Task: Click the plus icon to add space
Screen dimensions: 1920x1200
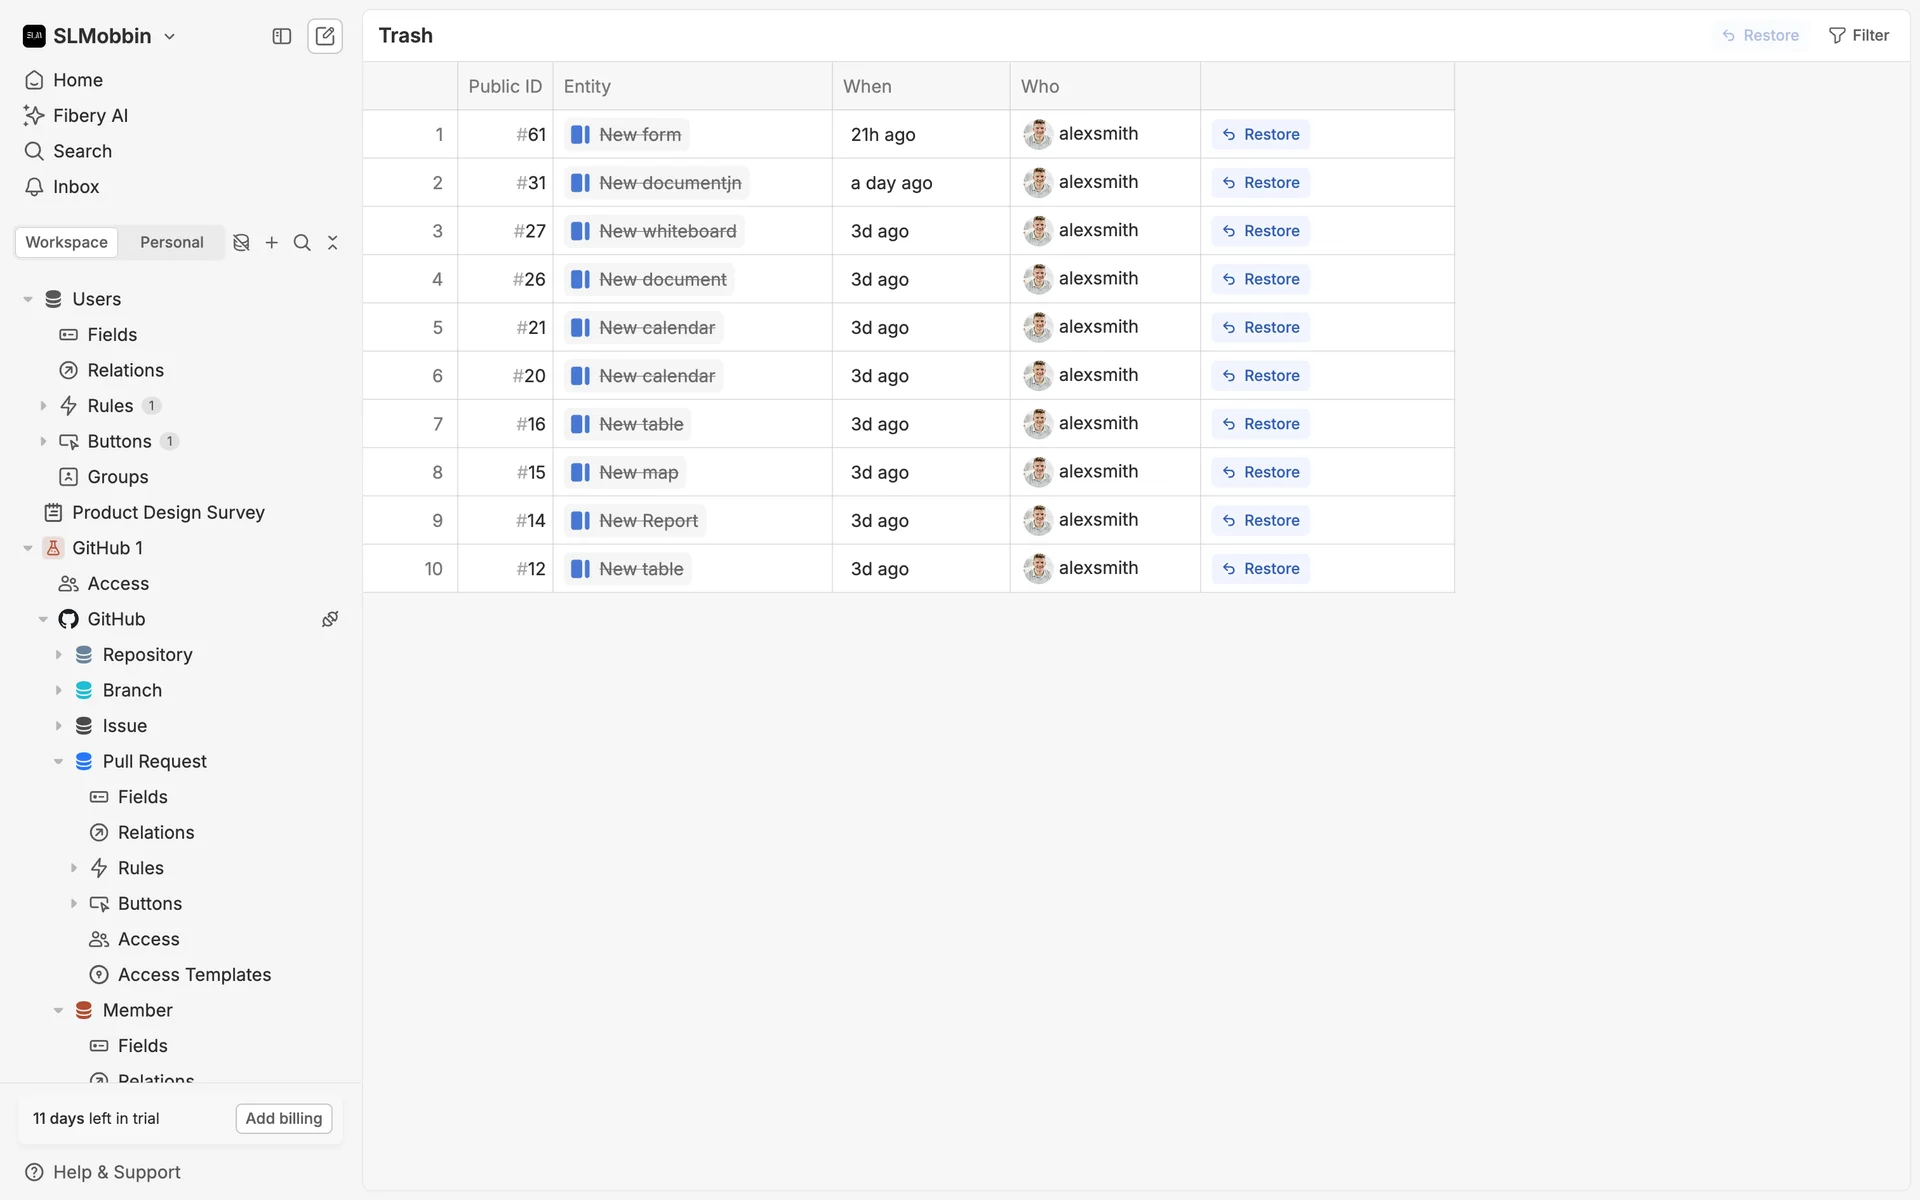Action: coord(272,243)
